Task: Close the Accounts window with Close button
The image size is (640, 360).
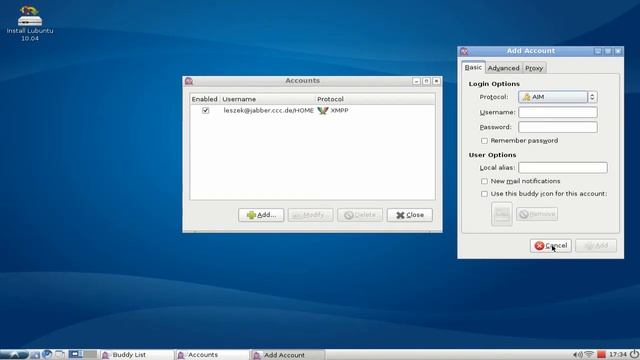Action: (410, 215)
